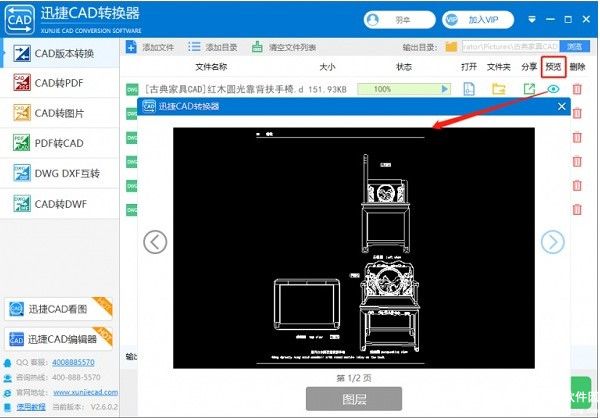Click the 添加文件 add file button
Screen dimensions: 600x418
(150, 47)
